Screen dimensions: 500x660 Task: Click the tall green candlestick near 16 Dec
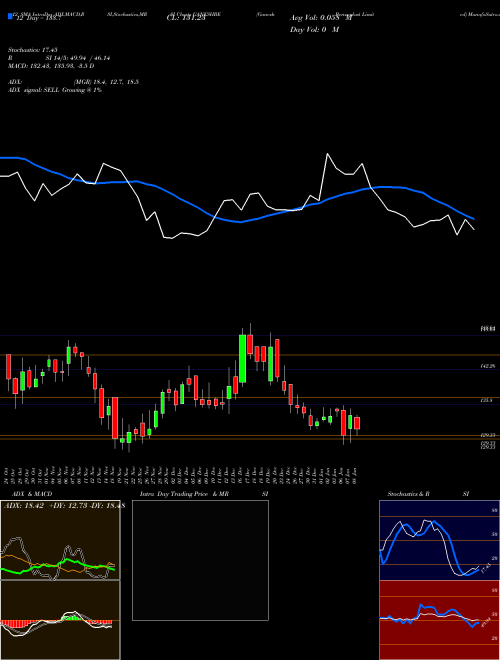(242, 359)
